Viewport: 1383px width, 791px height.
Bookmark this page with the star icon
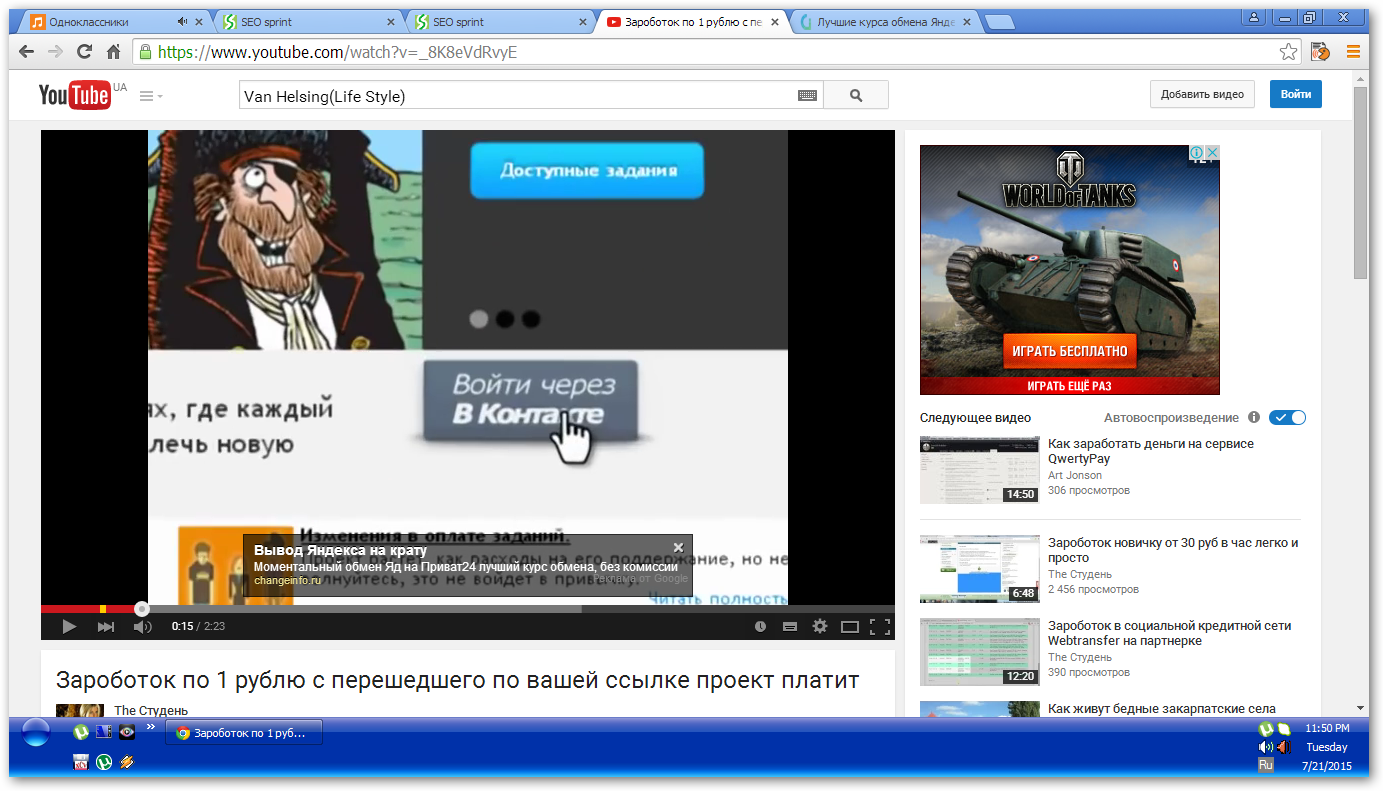coord(1289,52)
